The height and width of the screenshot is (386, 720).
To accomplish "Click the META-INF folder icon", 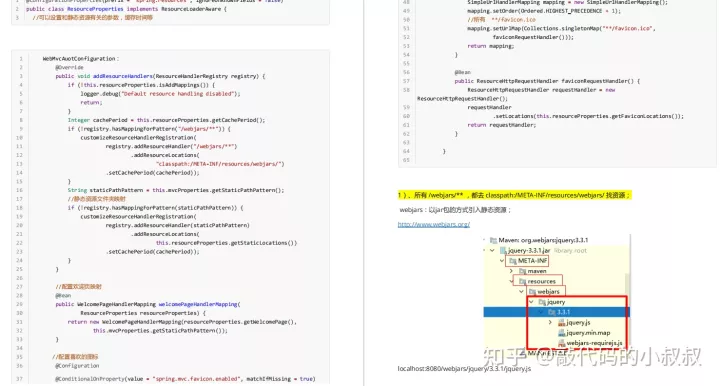I will [512, 261].
